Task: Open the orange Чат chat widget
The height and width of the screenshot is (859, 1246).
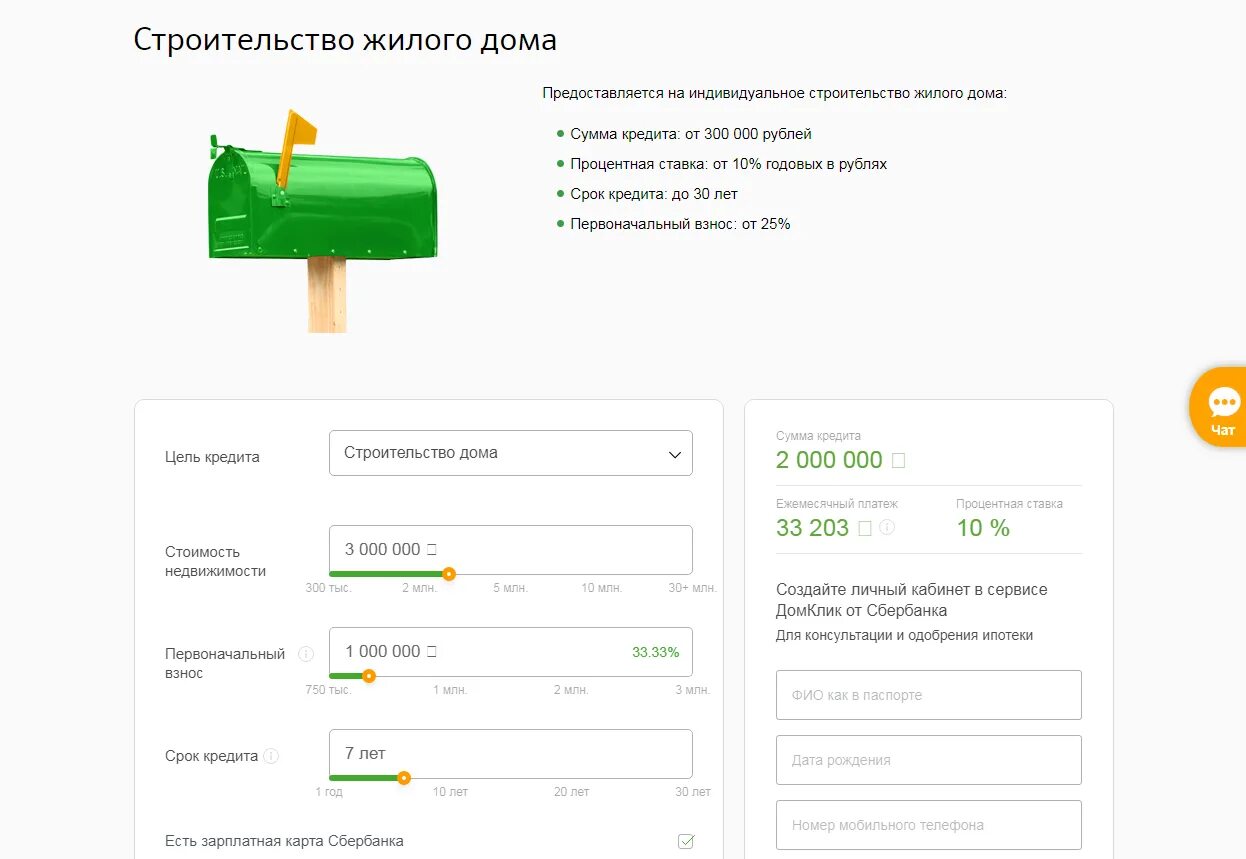Action: 1220,408
